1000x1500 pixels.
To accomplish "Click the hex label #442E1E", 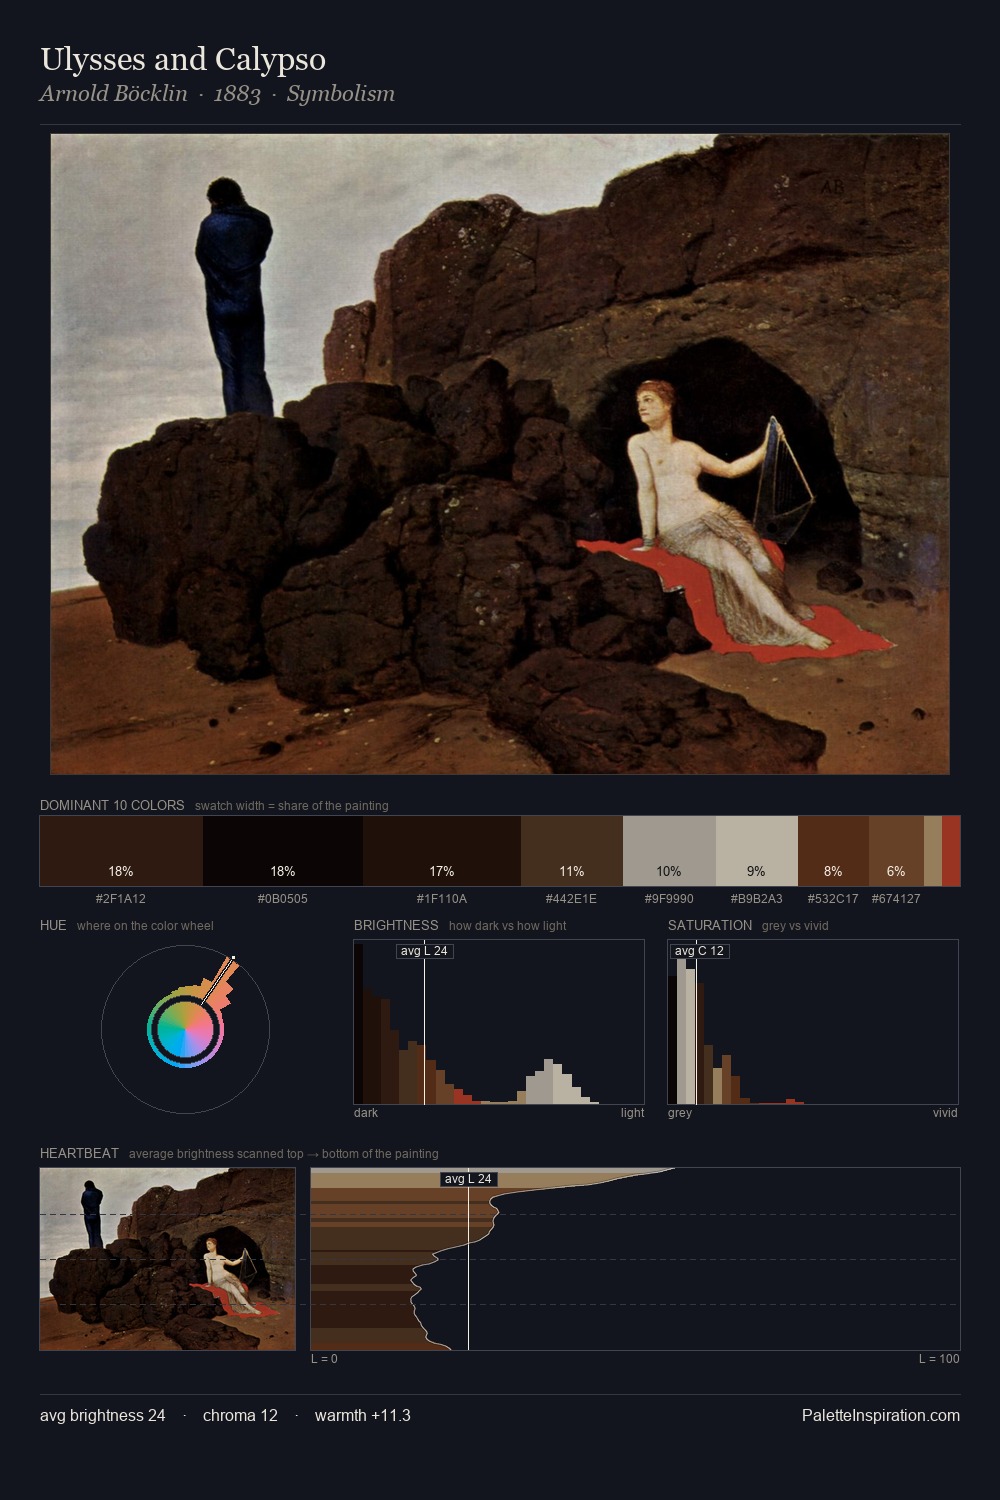I will tap(572, 899).
